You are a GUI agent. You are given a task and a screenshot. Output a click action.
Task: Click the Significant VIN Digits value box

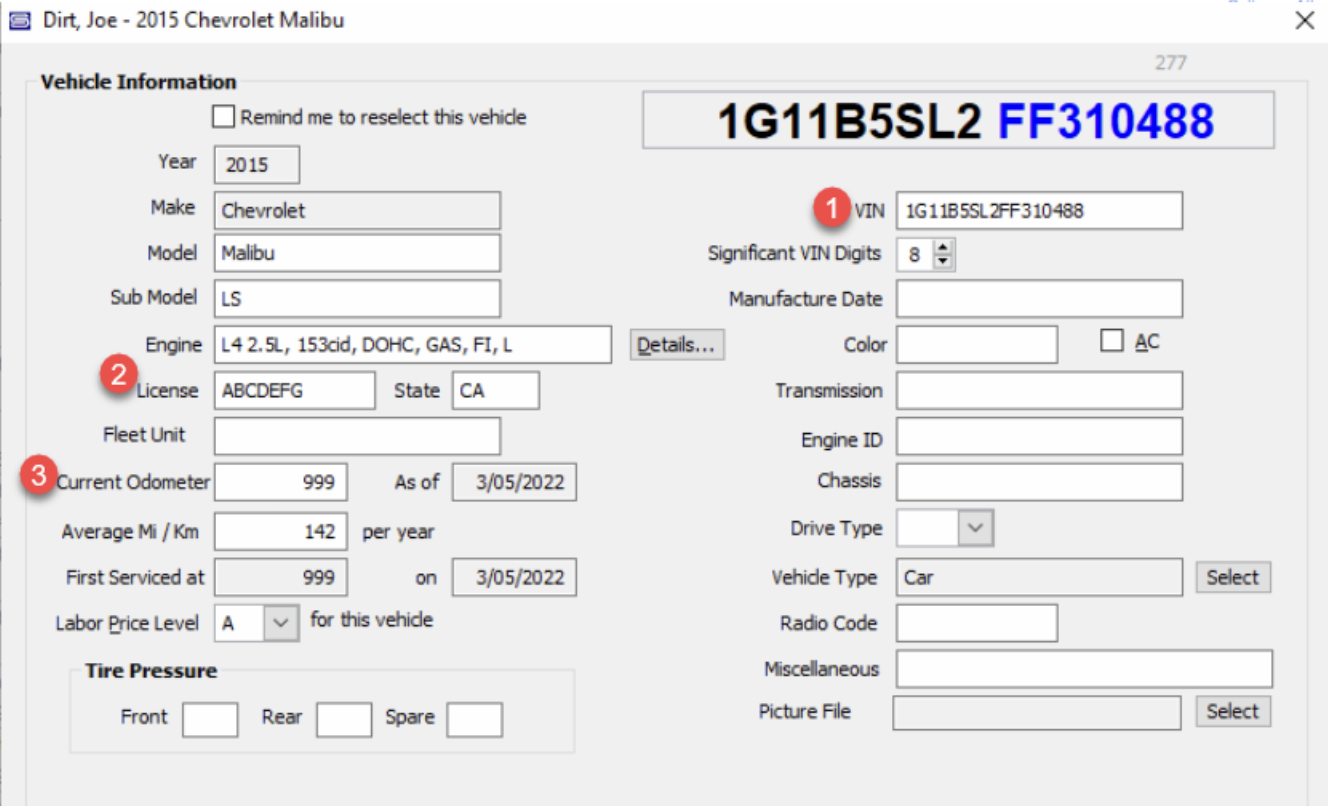[x=915, y=254]
